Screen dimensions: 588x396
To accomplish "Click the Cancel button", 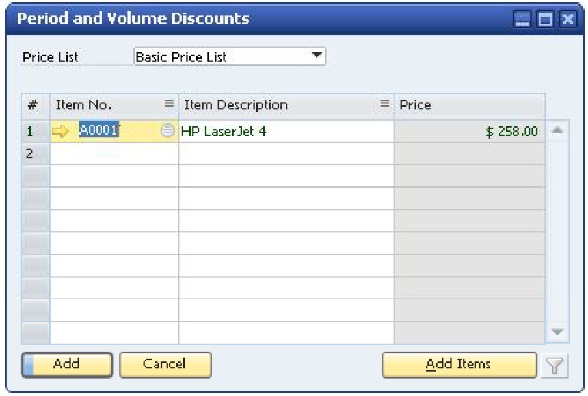I will [165, 364].
